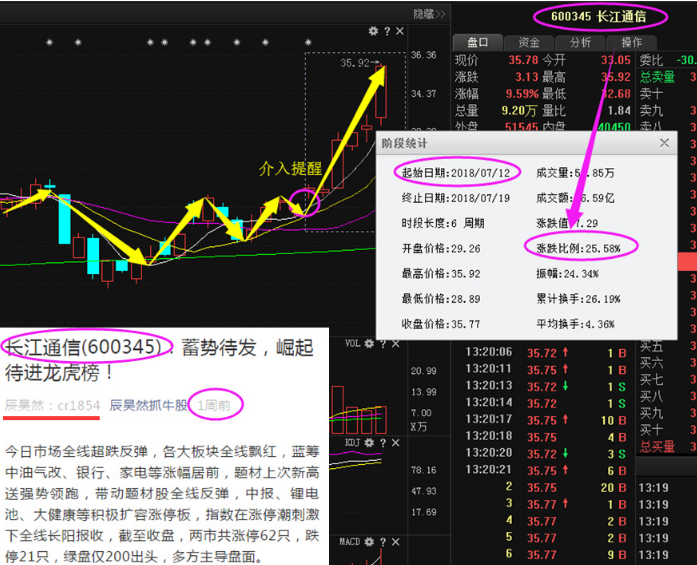
Task: Open VOL indicator settings gear
Action: (x=369, y=344)
